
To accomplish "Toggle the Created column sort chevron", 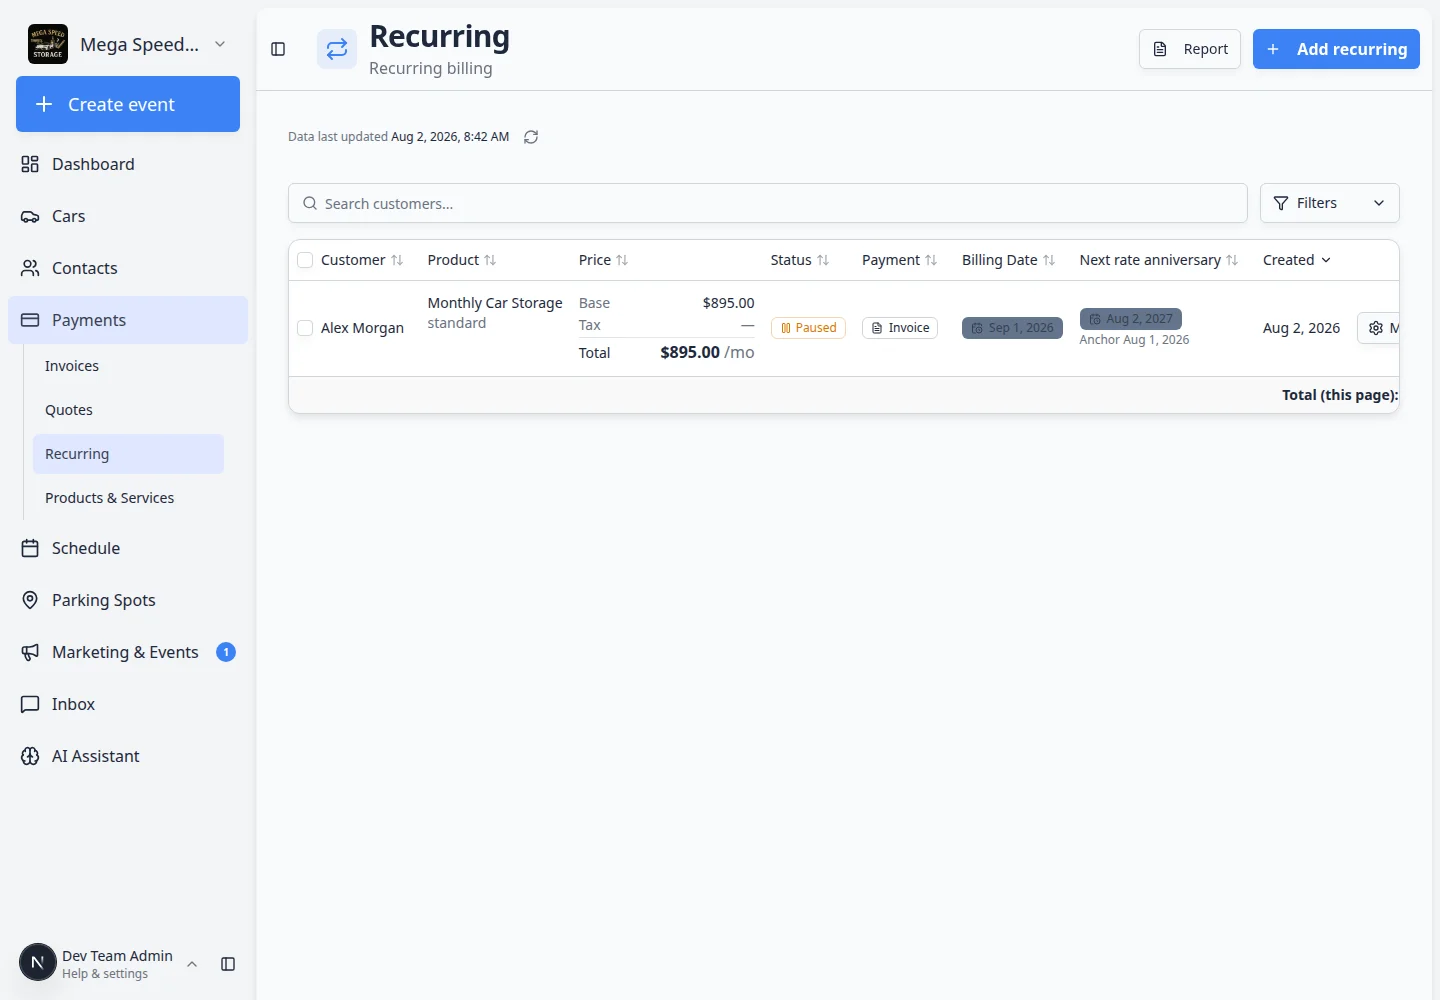I will coord(1326,260).
